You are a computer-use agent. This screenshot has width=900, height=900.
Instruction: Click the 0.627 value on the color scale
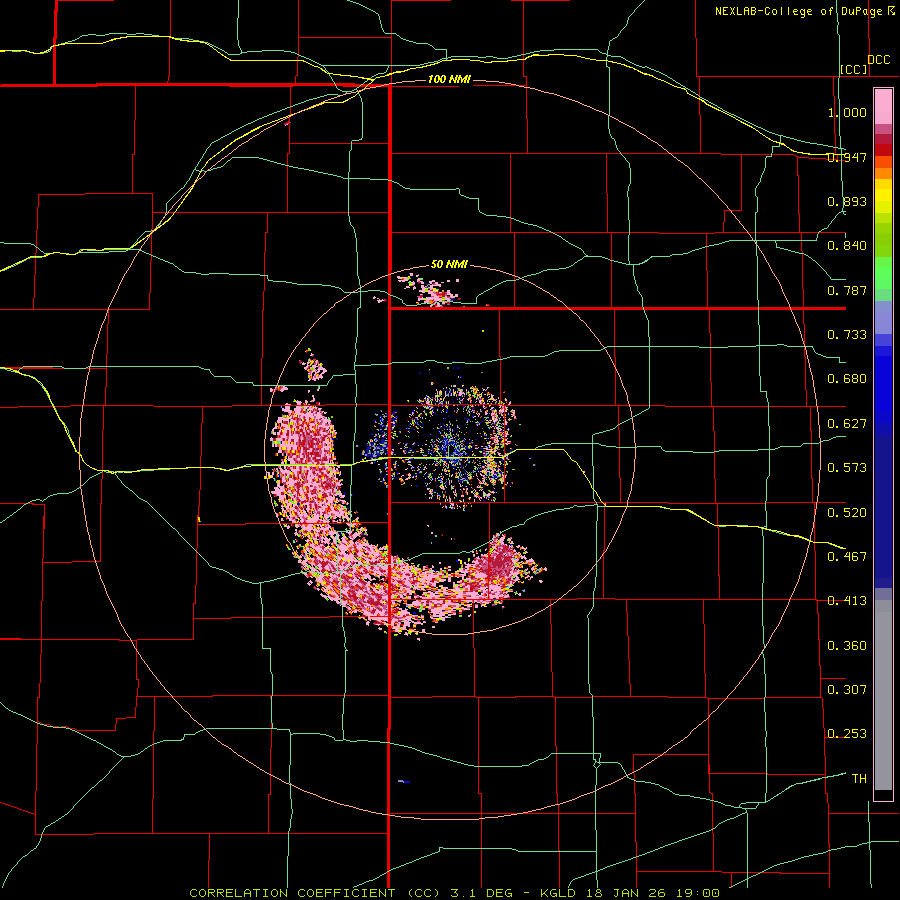tap(847, 424)
